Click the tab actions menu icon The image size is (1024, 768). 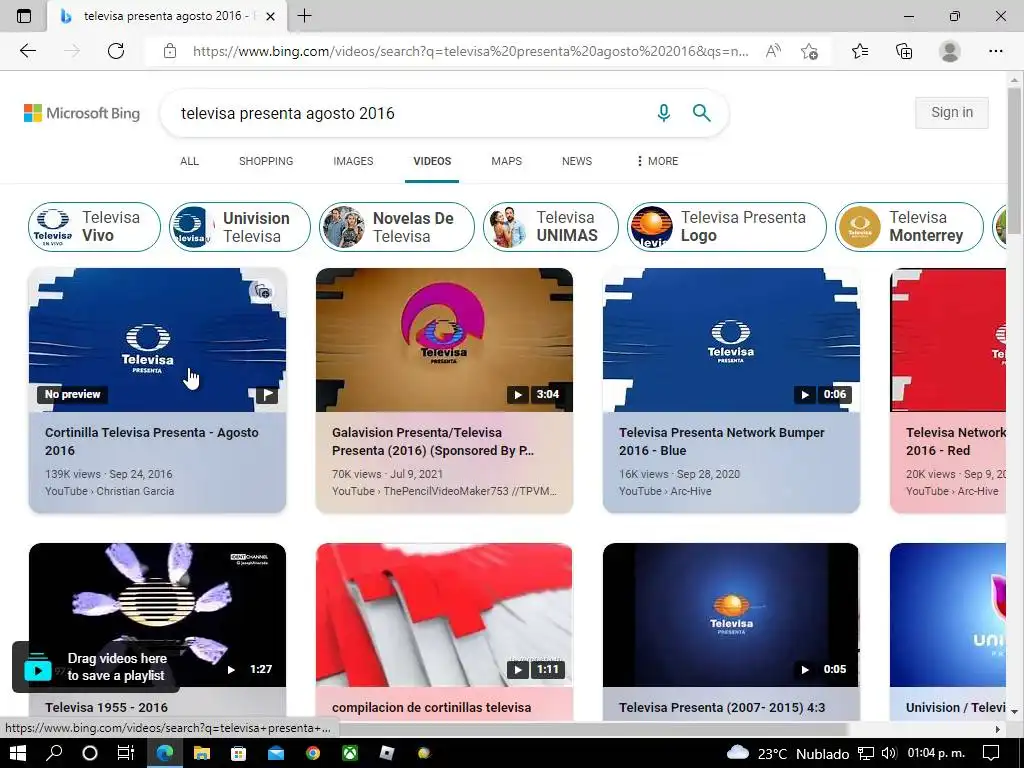[x=24, y=16]
